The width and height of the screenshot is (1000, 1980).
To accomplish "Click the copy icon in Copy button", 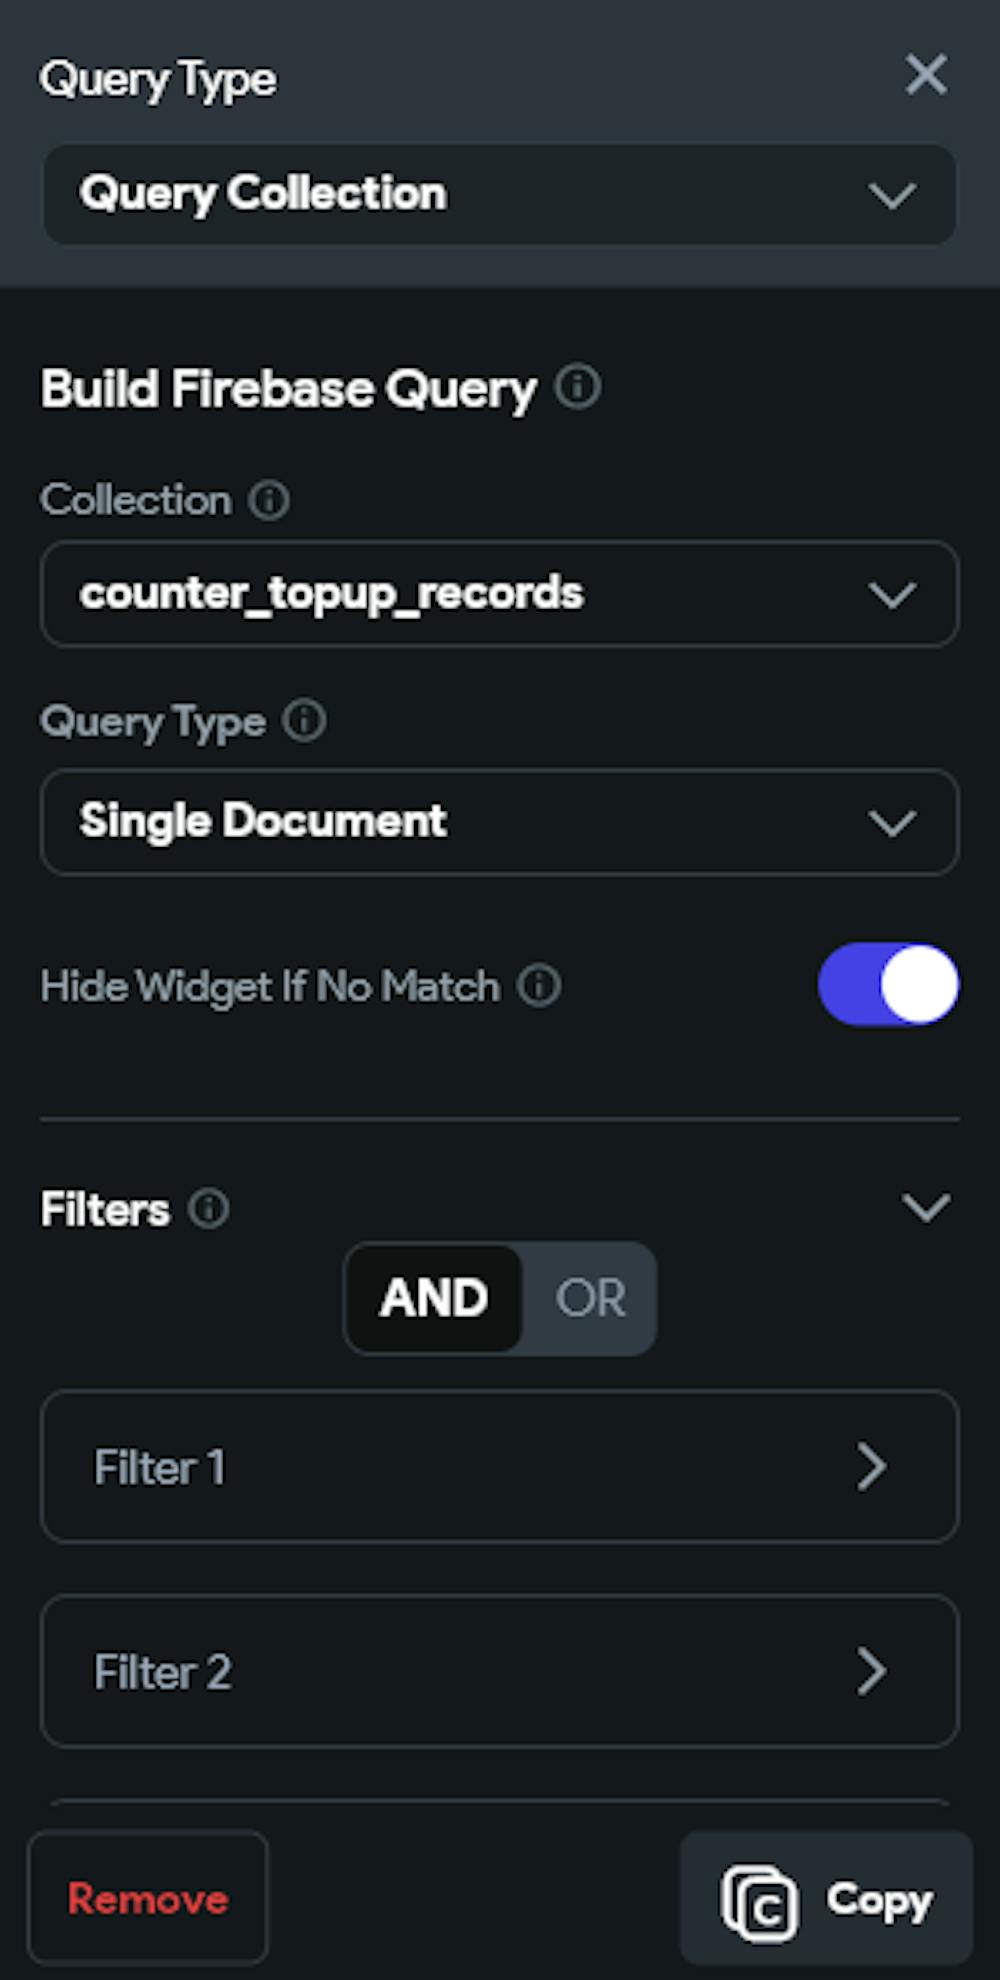I will point(760,1903).
